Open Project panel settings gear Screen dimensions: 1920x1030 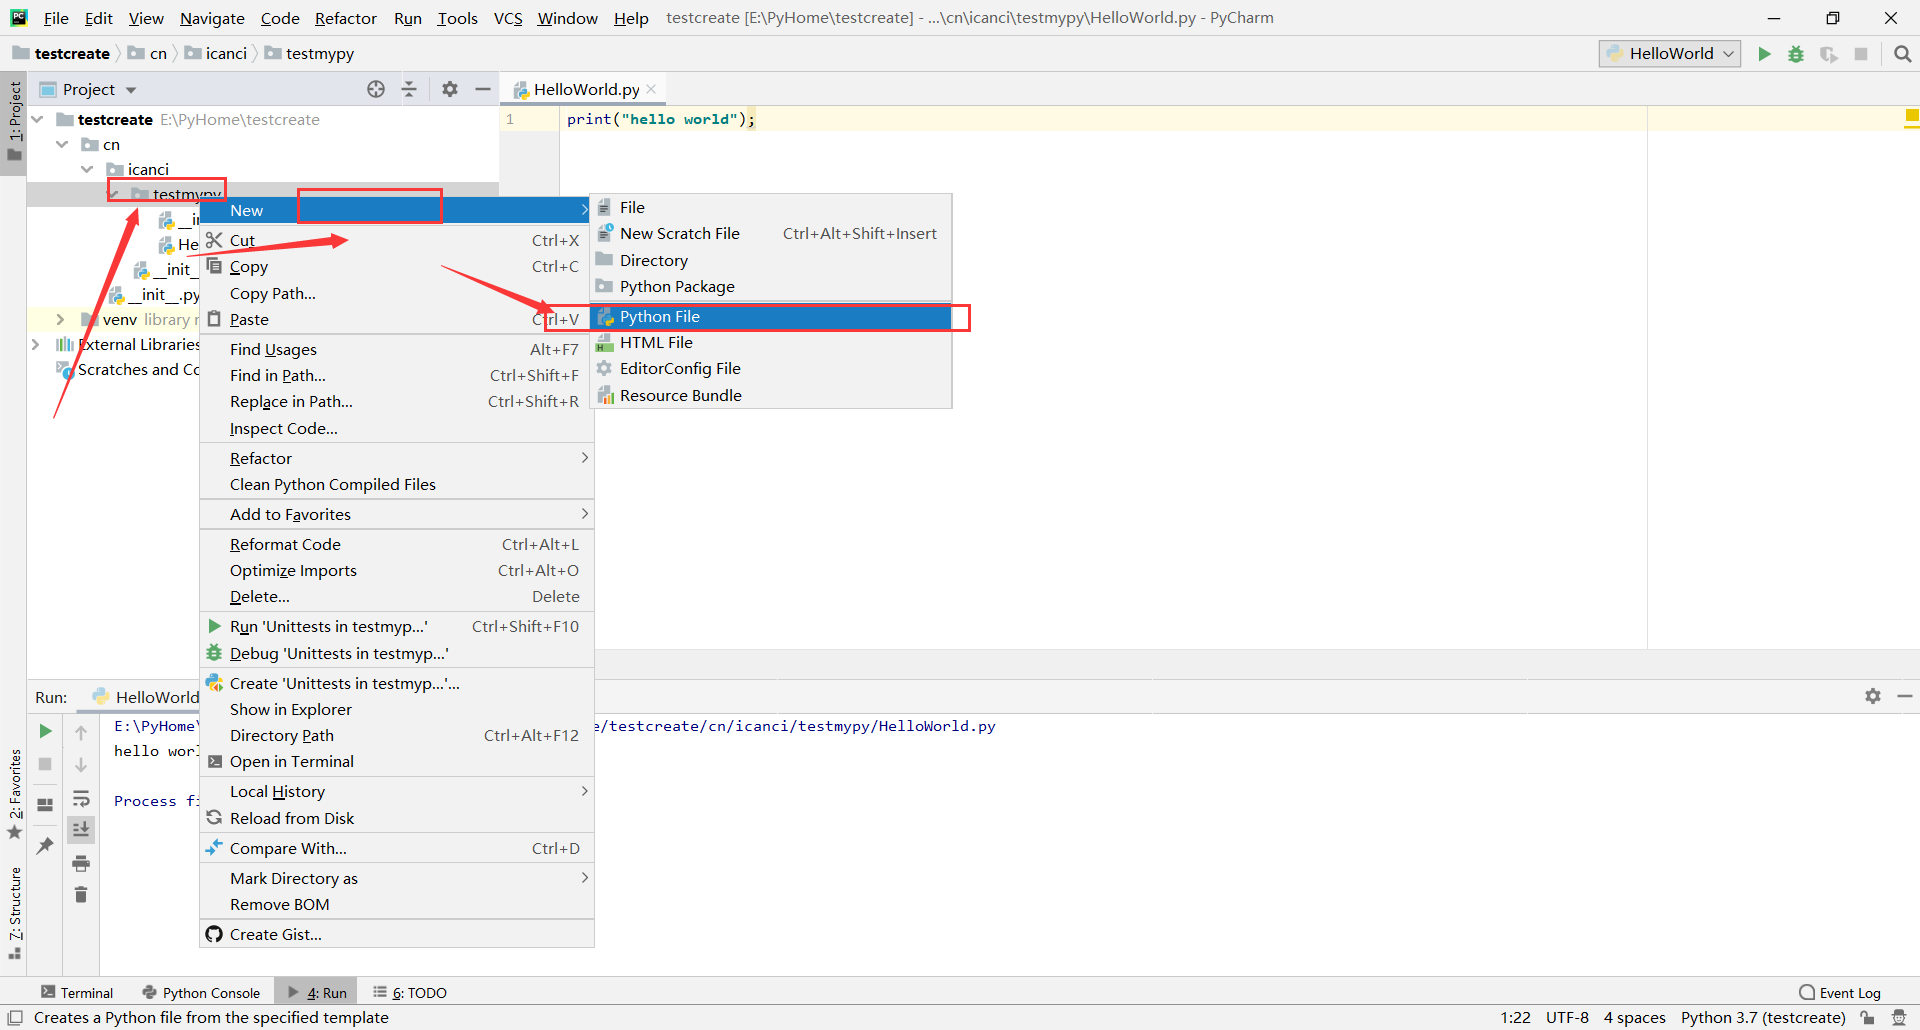[450, 89]
